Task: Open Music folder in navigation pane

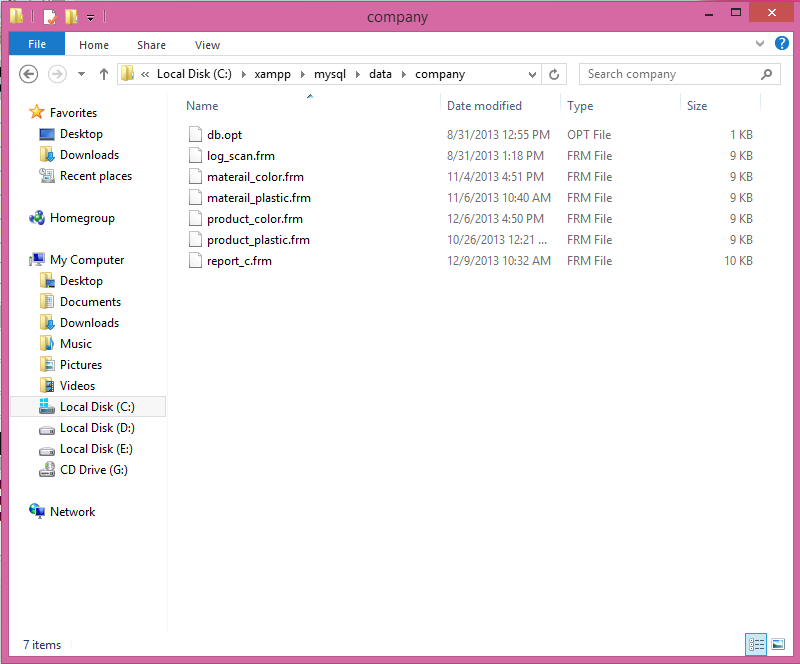Action: [76, 343]
